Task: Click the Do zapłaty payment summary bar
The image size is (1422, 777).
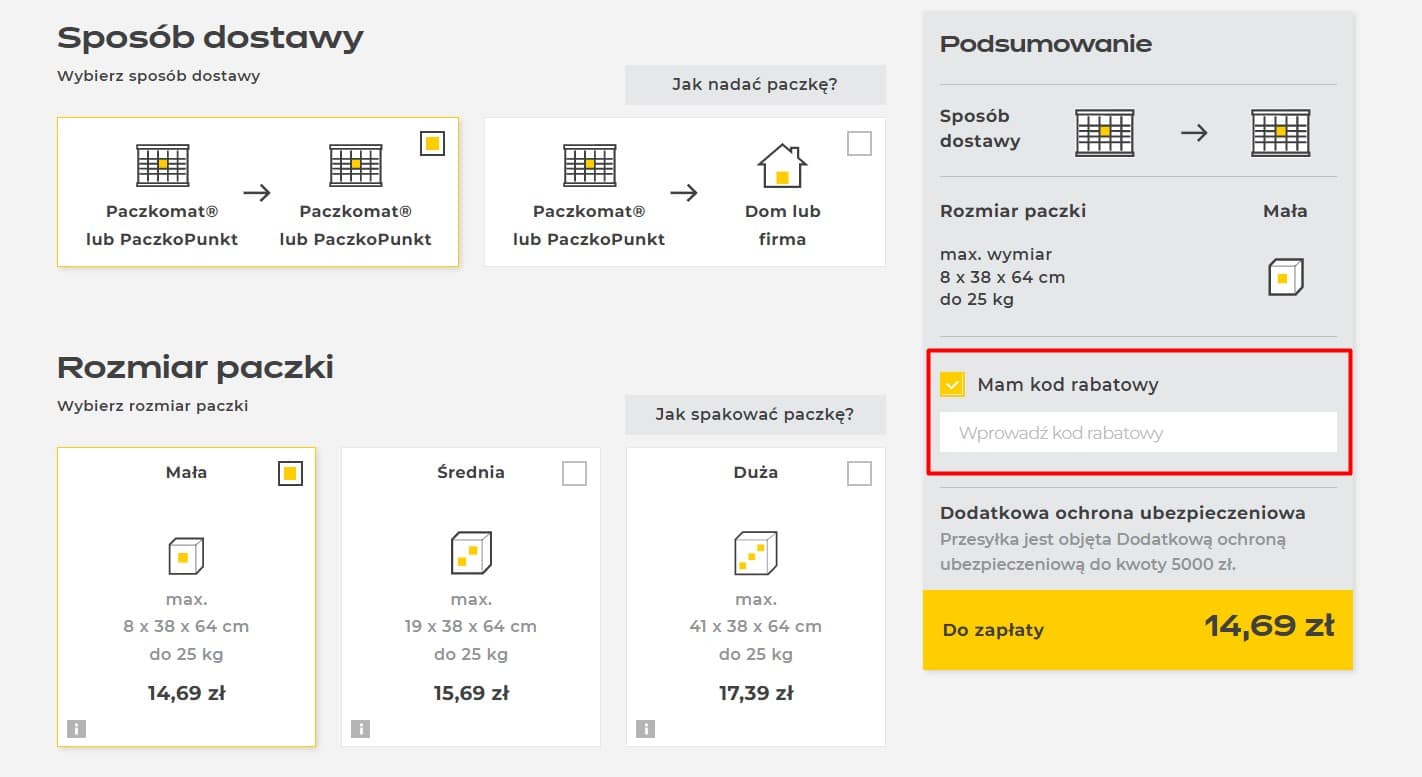Action: click(1137, 629)
